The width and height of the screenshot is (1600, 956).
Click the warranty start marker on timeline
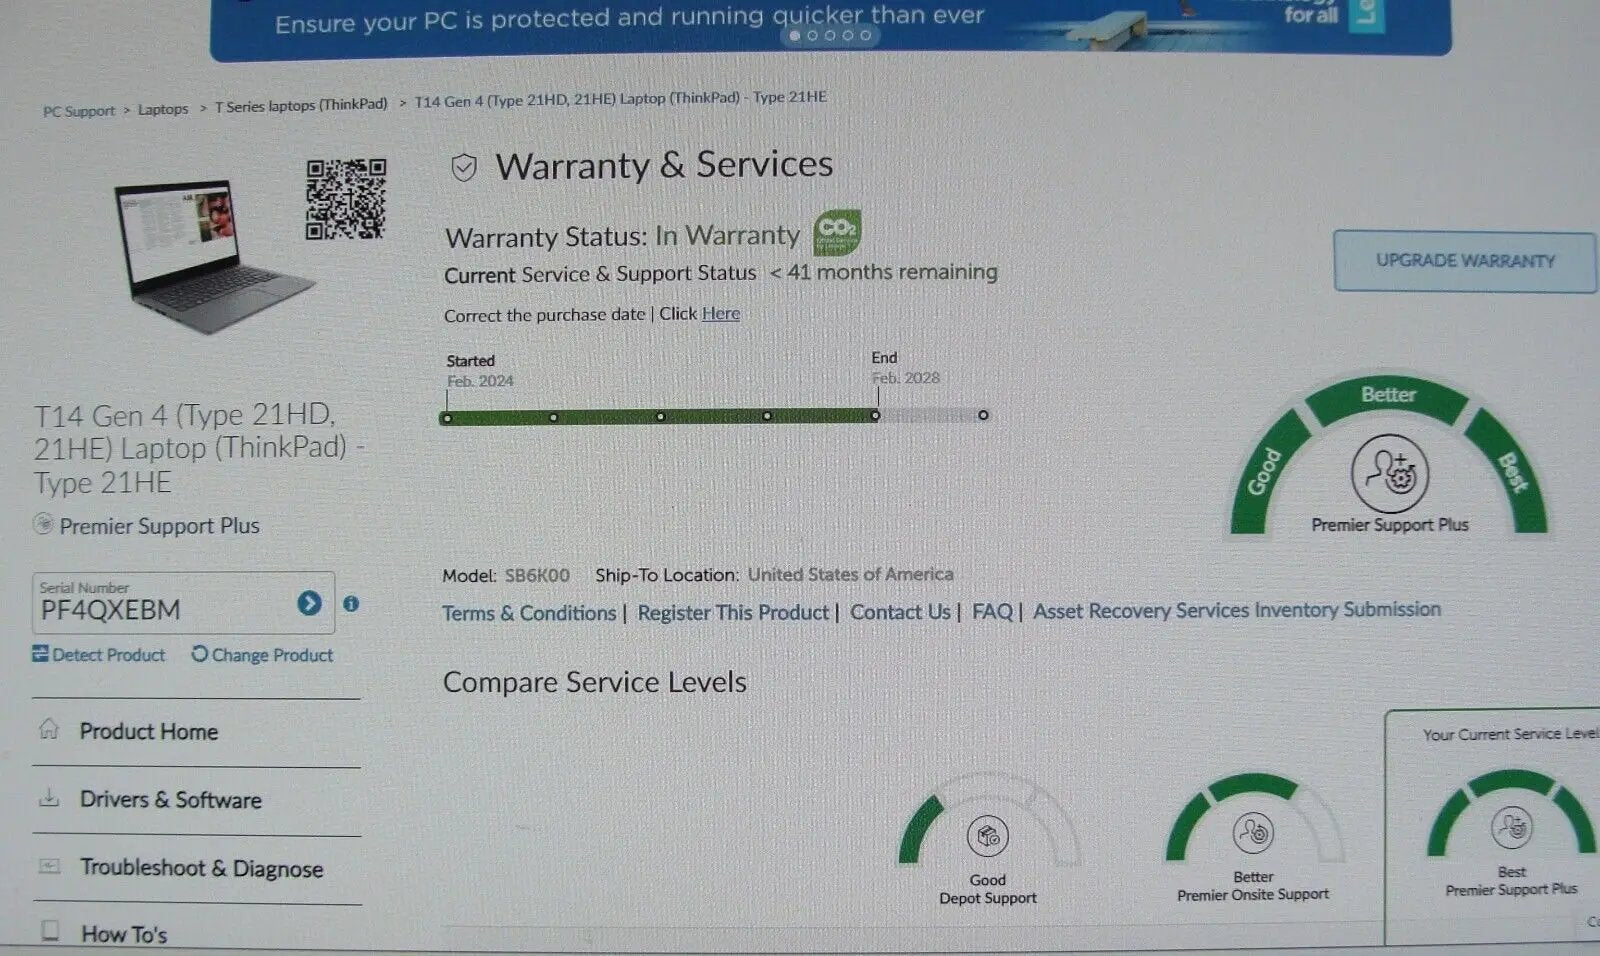point(447,418)
